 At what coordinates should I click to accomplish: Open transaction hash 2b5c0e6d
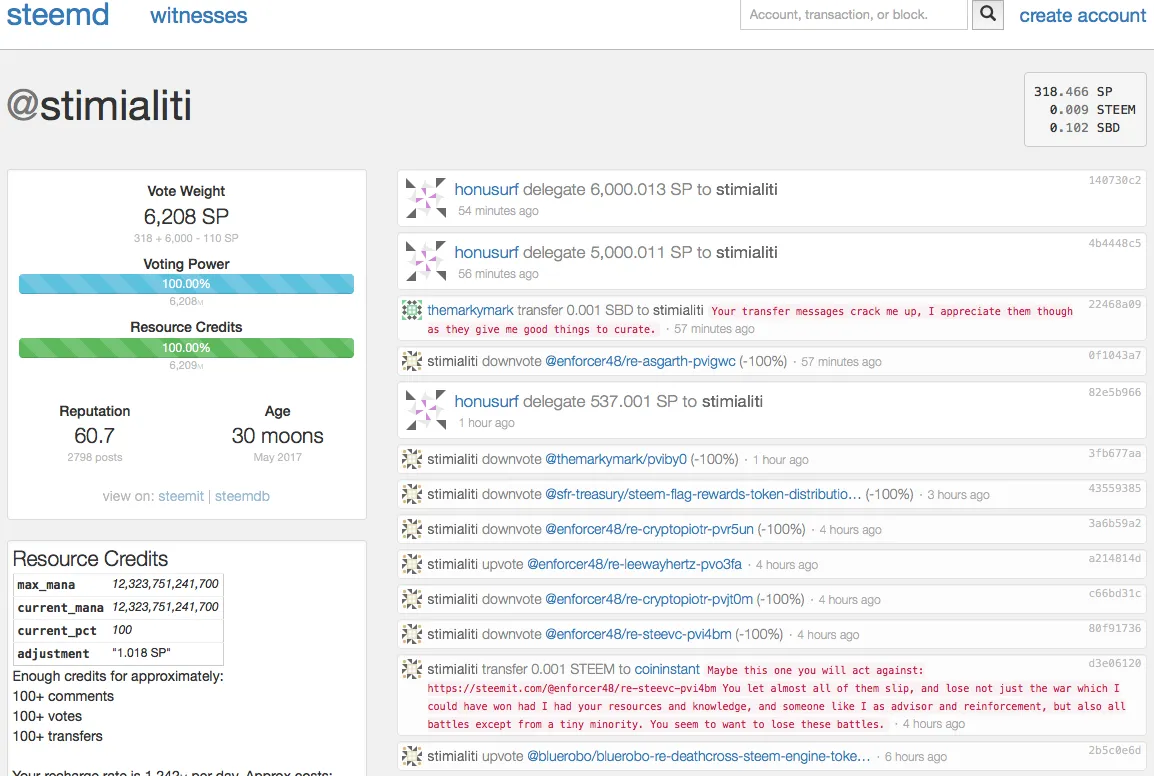[1114, 749]
